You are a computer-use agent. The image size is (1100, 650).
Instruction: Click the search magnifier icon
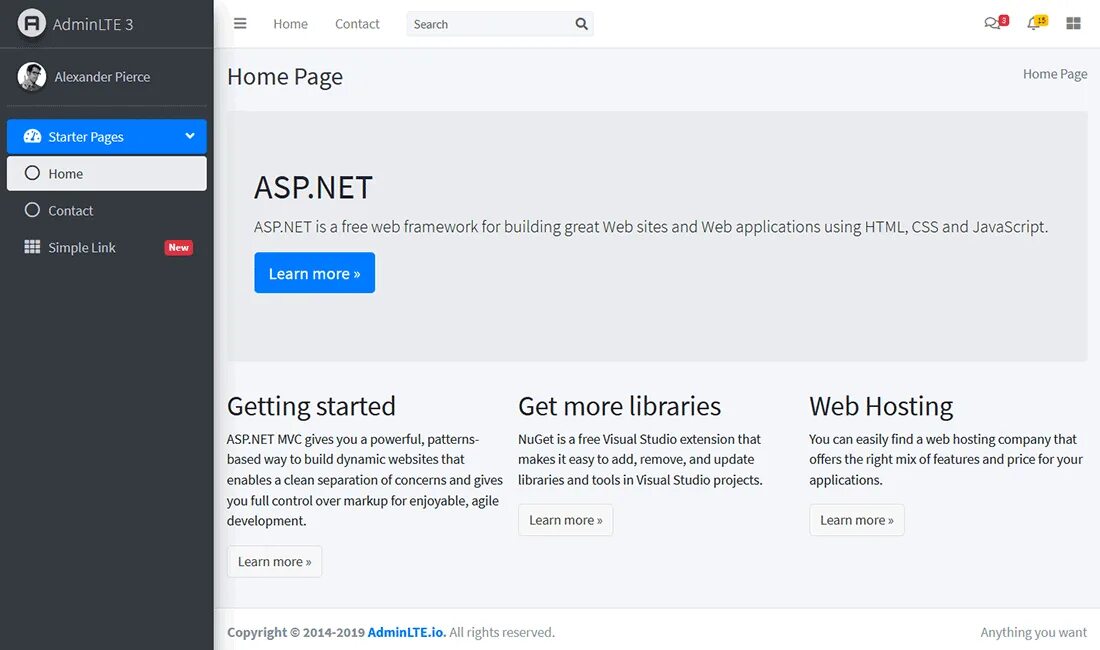point(582,24)
